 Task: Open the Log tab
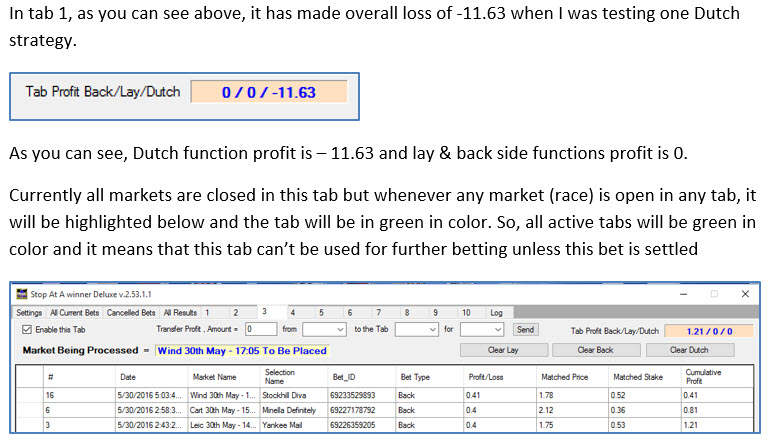click(496, 313)
